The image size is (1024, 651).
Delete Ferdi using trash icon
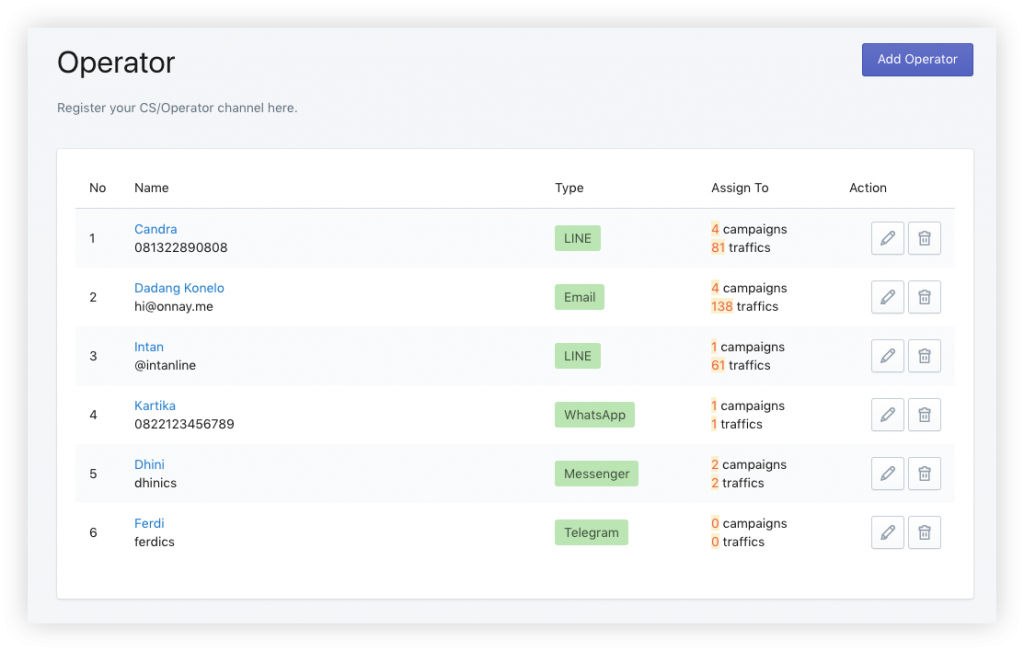pyautogui.click(x=924, y=532)
